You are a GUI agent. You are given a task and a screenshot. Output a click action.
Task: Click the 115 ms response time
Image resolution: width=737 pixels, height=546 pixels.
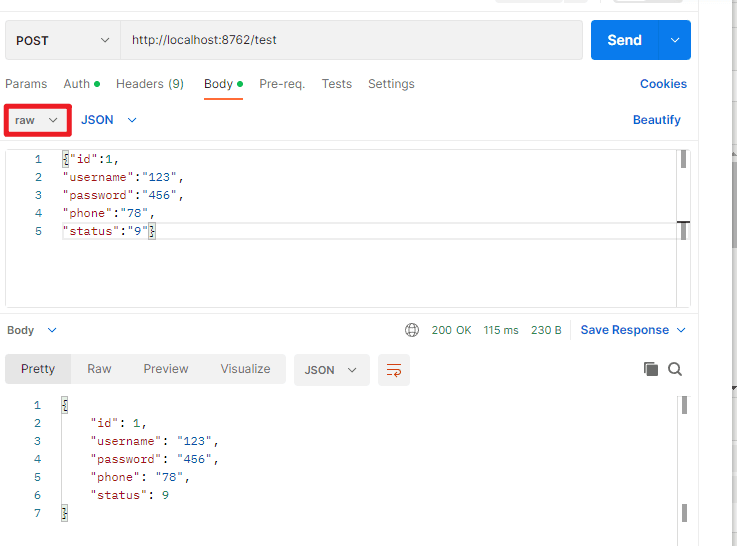501,330
